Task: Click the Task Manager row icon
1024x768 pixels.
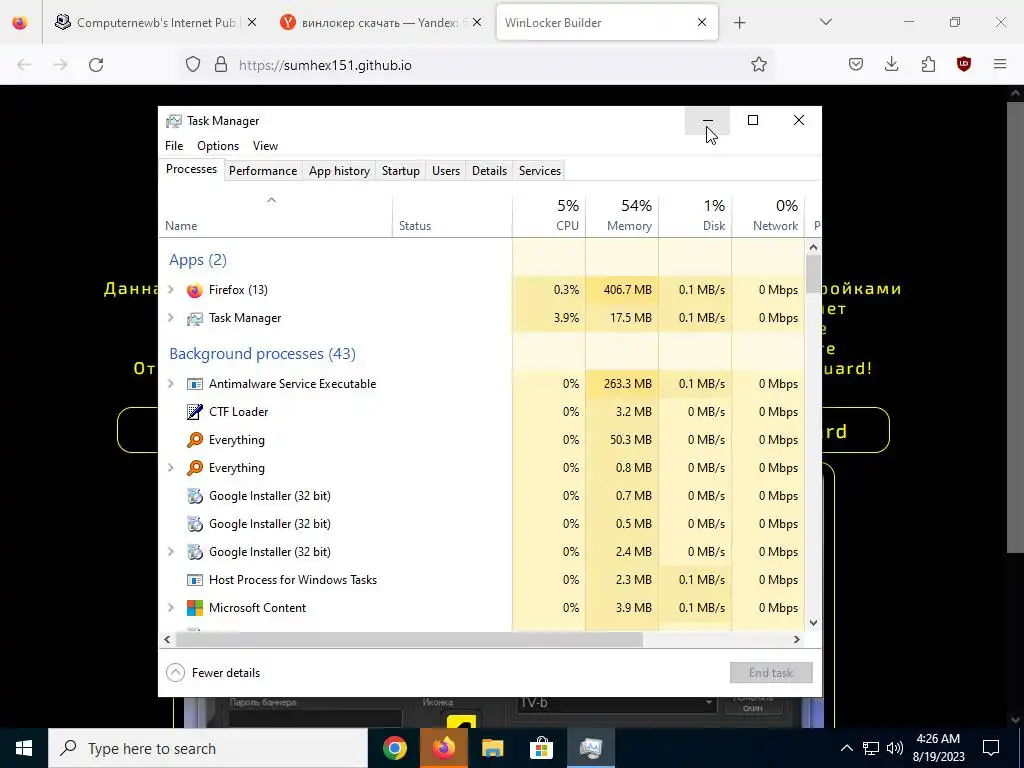Action: click(195, 318)
